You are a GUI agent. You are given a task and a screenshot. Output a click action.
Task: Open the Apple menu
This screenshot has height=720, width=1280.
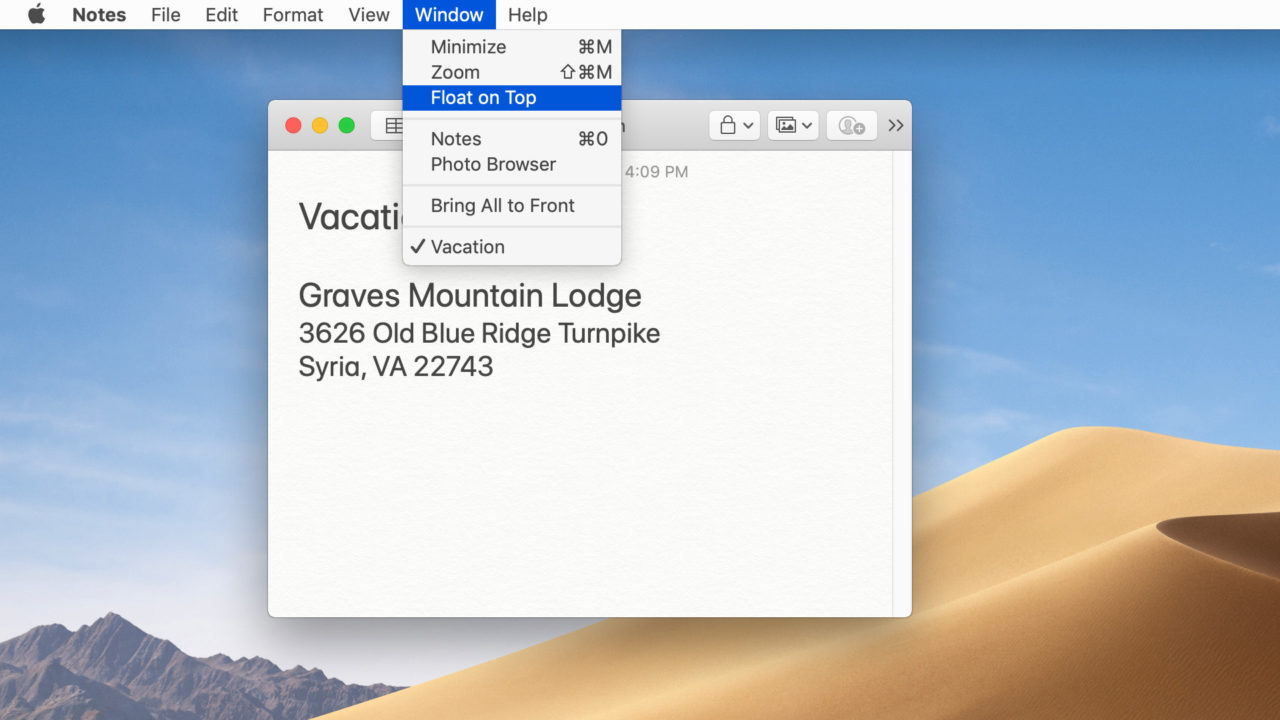click(x=37, y=14)
